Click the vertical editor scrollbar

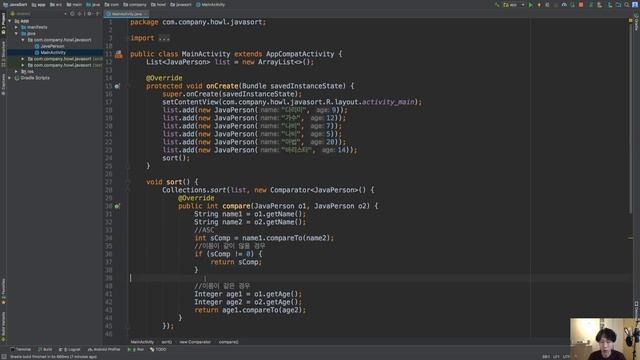(x=631, y=118)
